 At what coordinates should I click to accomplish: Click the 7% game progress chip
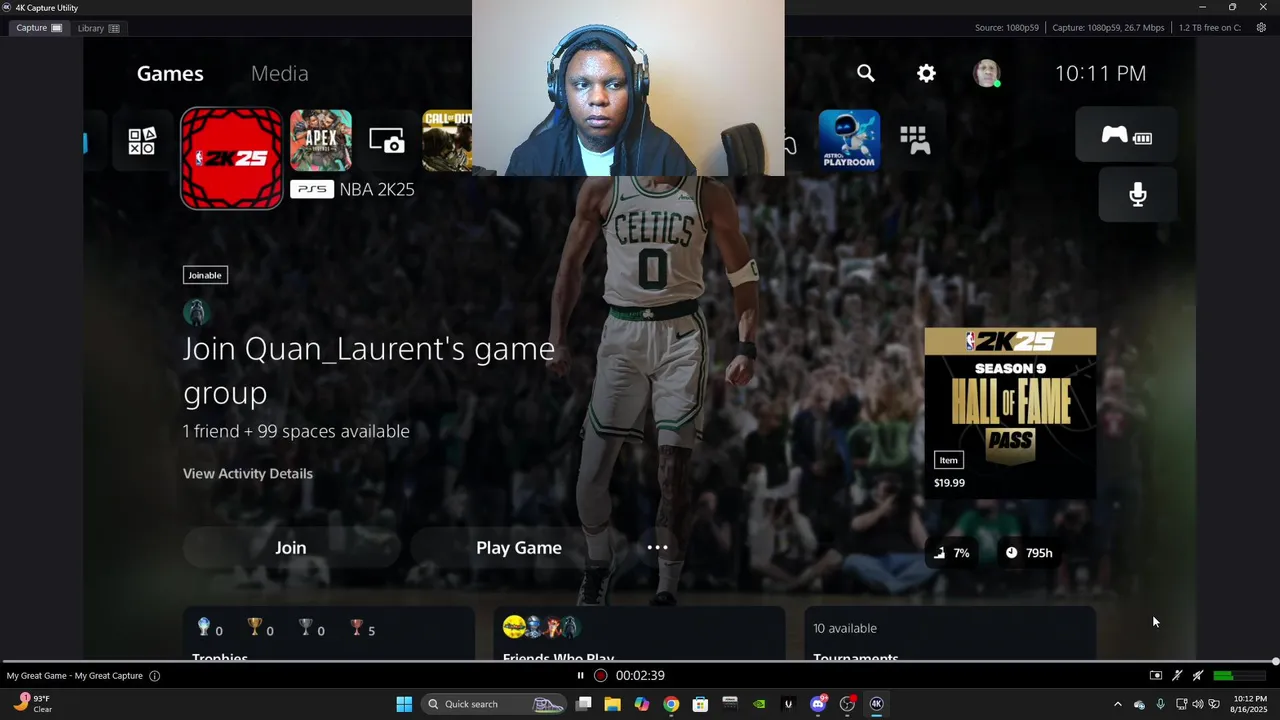[952, 553]
